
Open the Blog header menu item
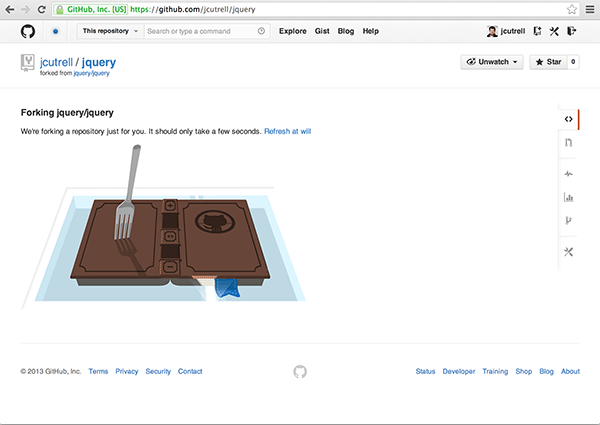pos(346,31)
